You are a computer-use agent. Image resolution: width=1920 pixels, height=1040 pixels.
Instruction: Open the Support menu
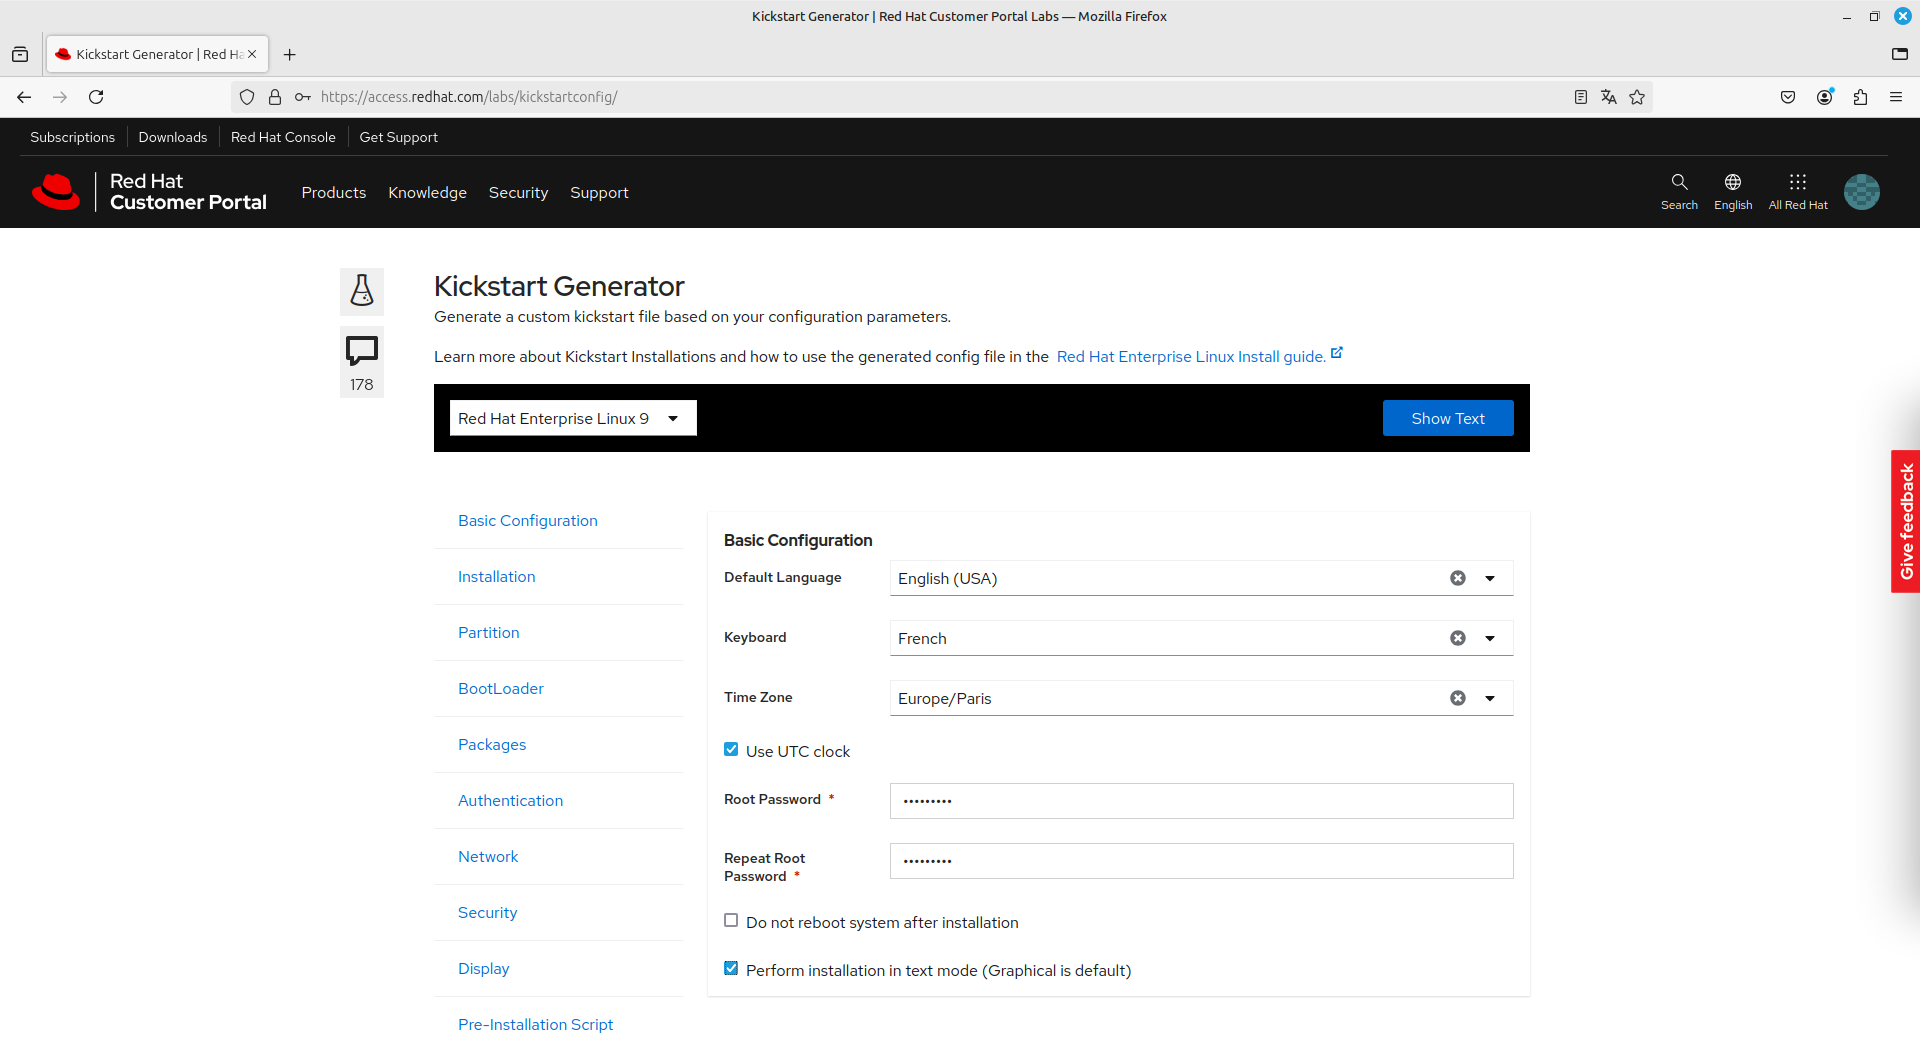599,193
